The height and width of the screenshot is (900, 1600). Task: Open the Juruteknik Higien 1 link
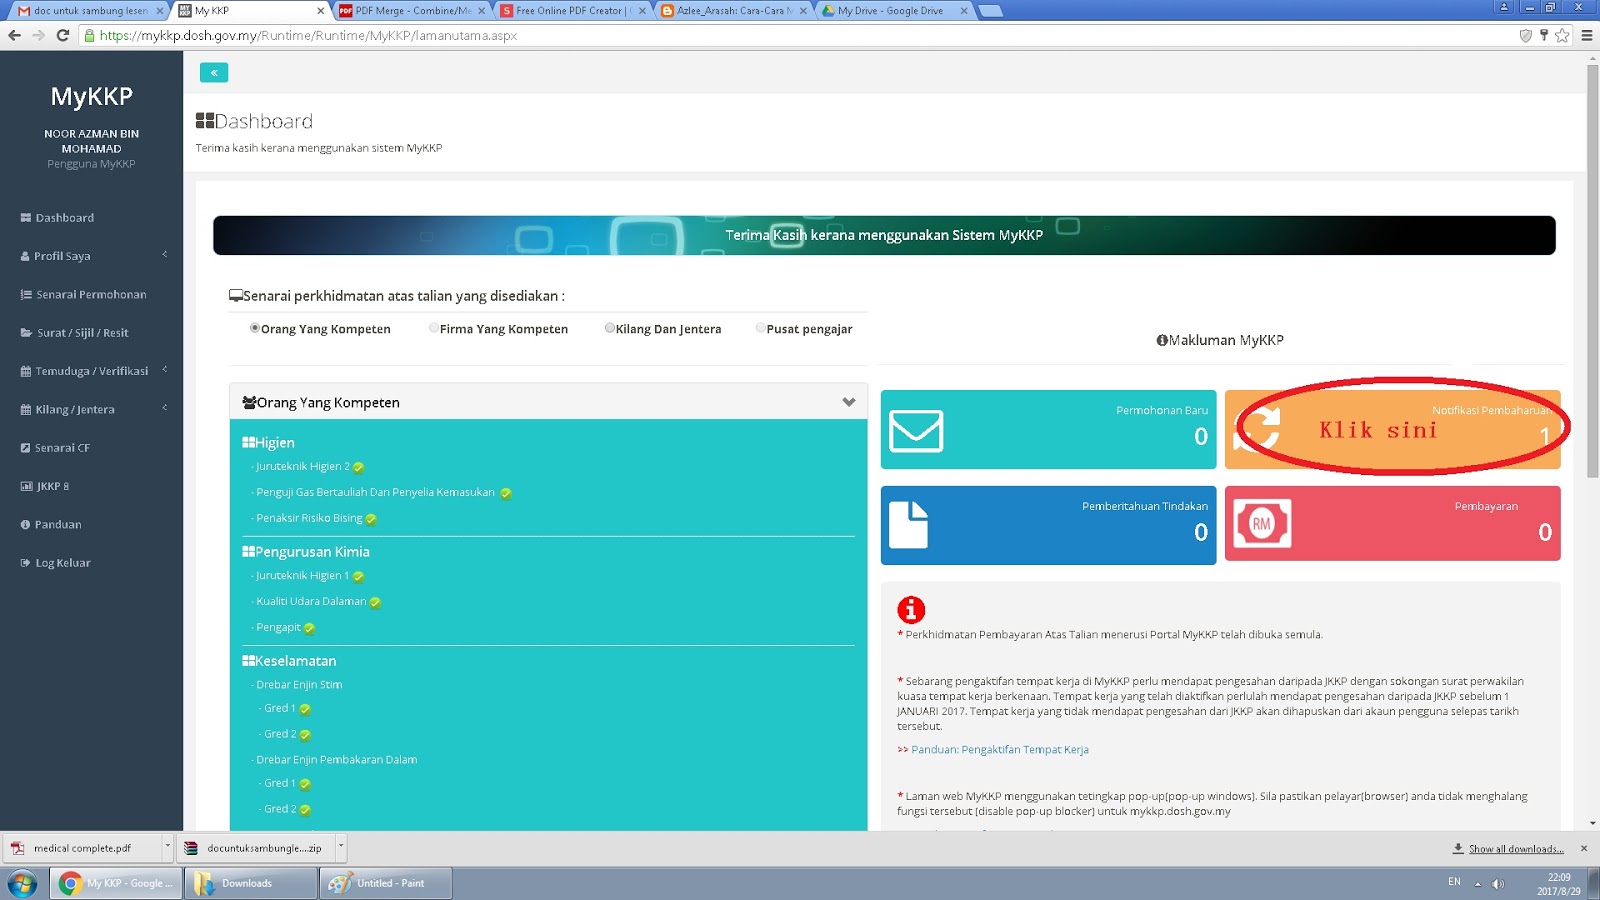(x=303, y=576)
